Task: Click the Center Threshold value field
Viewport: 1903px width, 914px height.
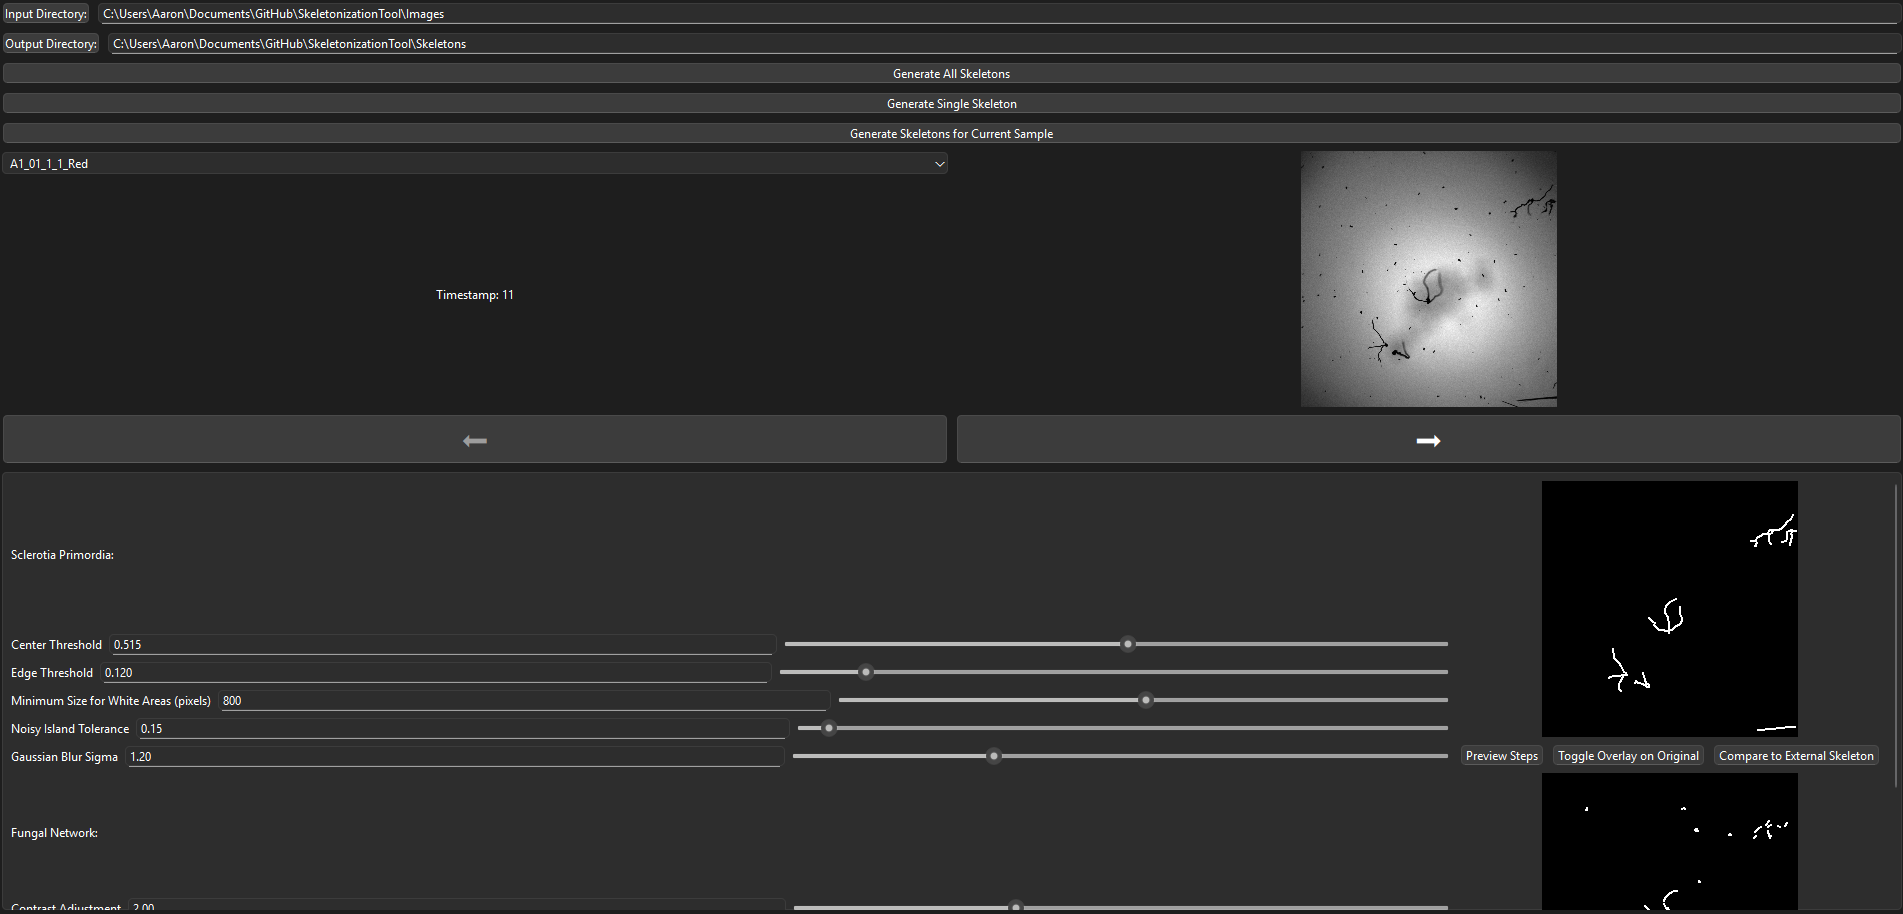Action: click(x=442, y=645)
